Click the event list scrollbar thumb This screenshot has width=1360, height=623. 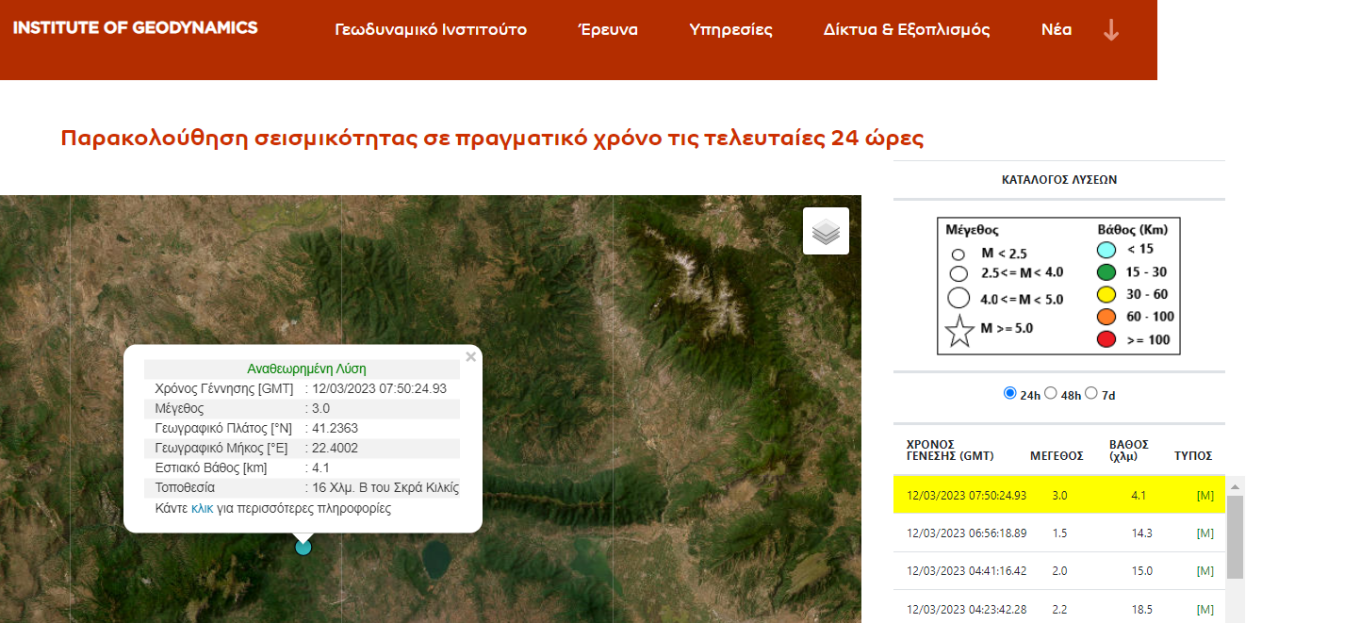[1235, 537]
